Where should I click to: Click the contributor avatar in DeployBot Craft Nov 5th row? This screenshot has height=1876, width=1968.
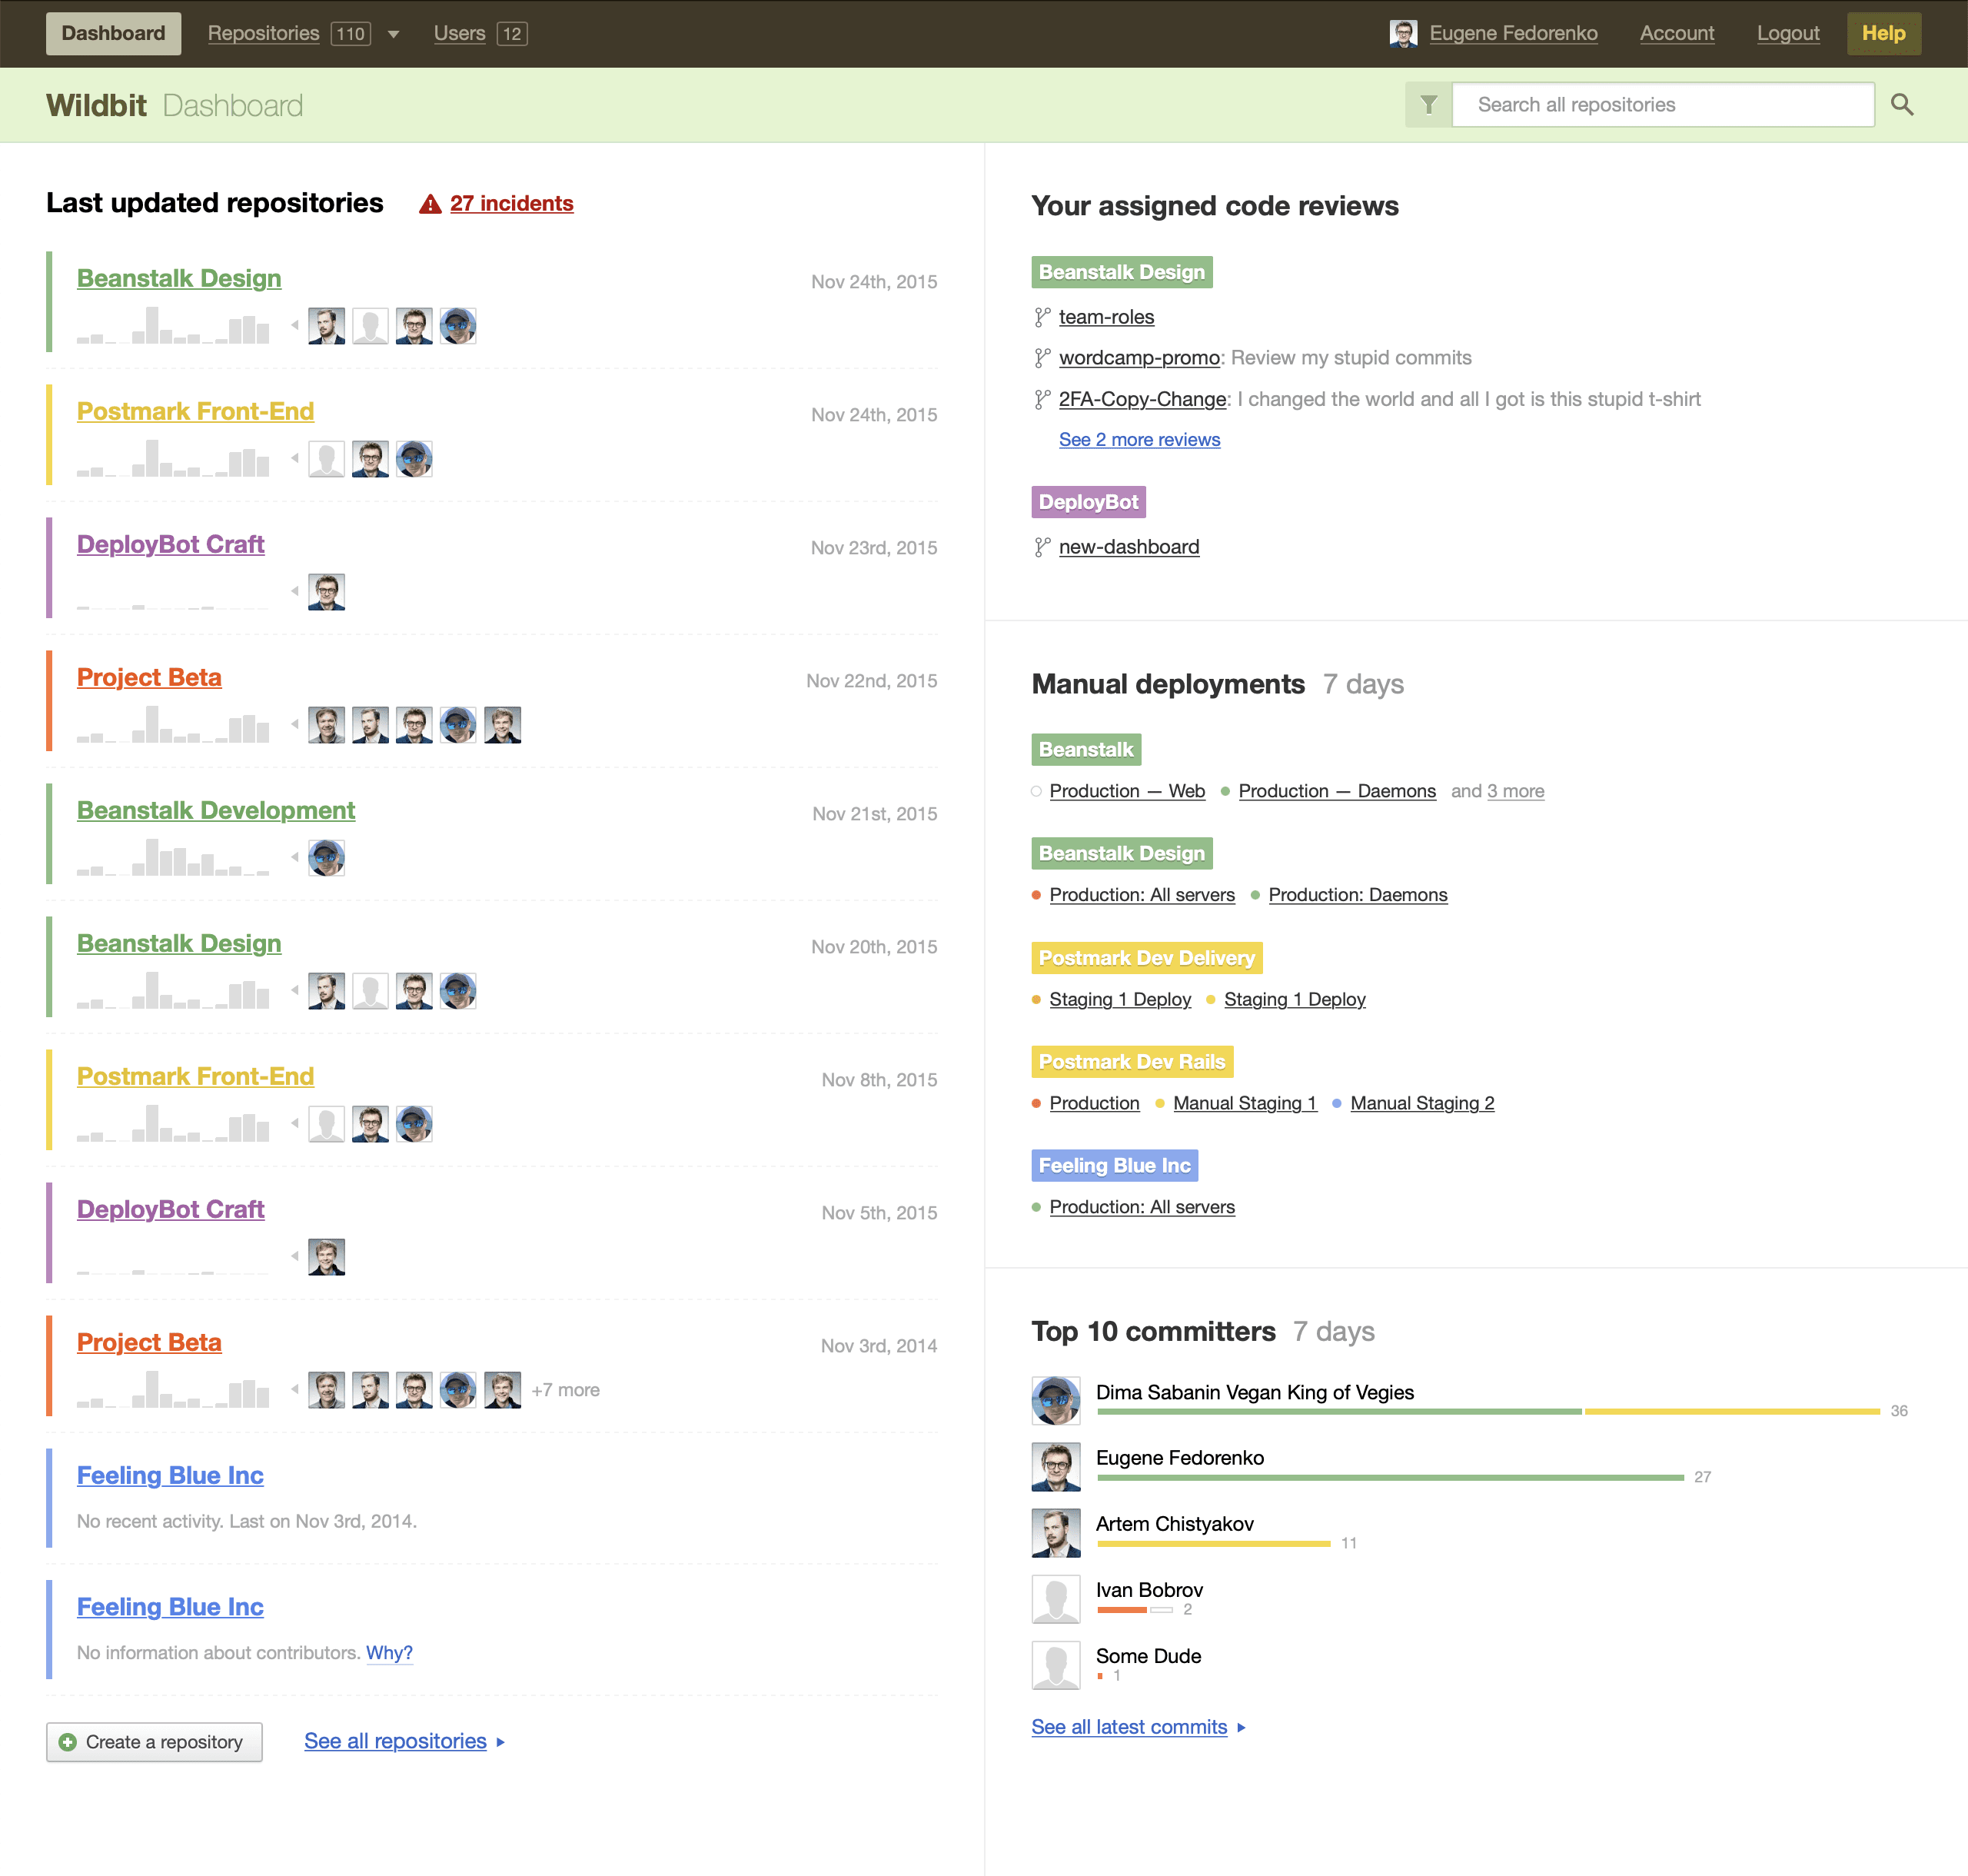(326, 1257)
